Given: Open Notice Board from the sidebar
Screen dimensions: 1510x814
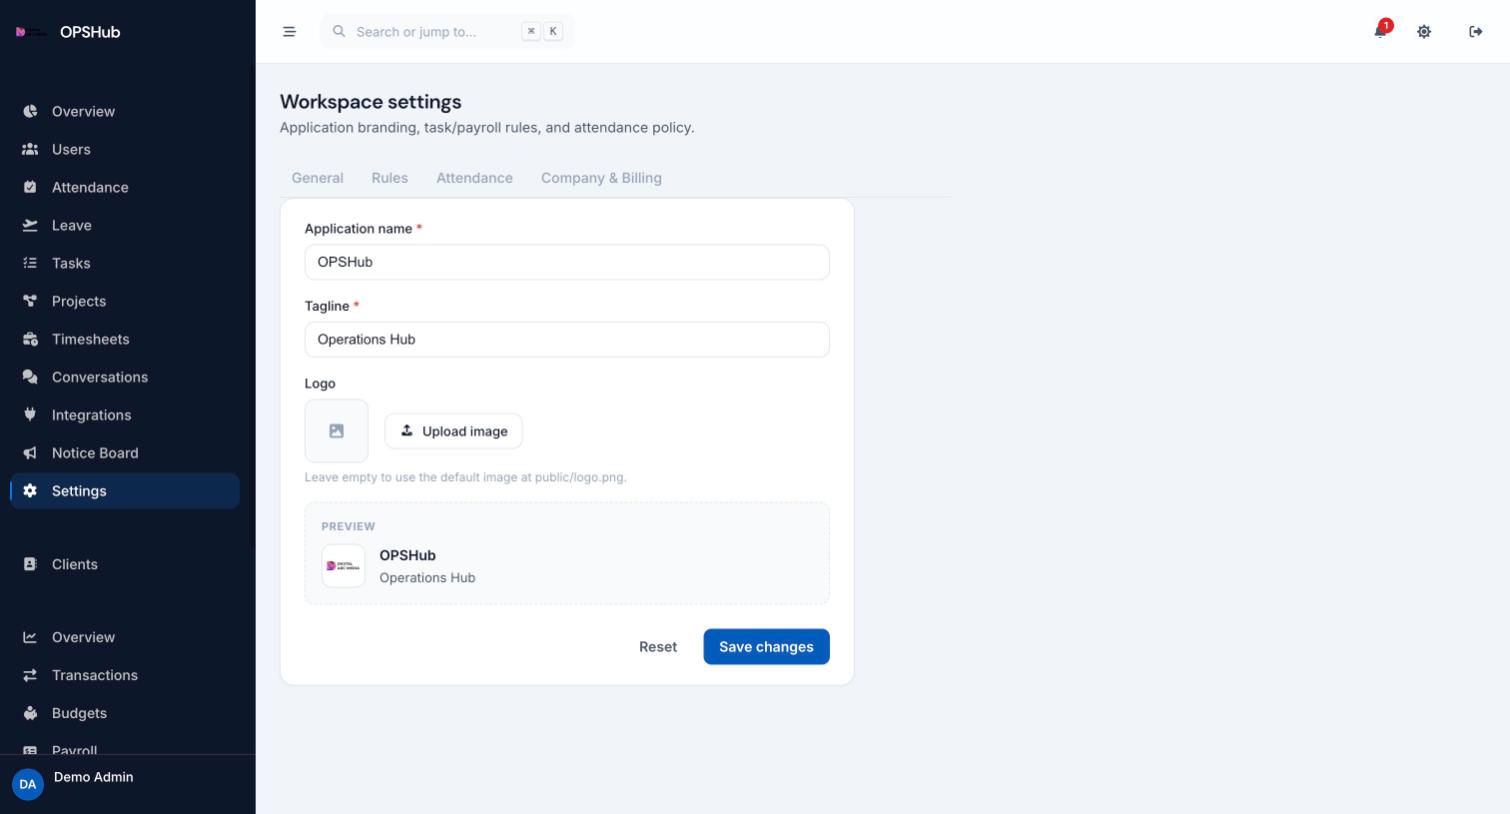Looking at the screenshot, I should 125,453.
